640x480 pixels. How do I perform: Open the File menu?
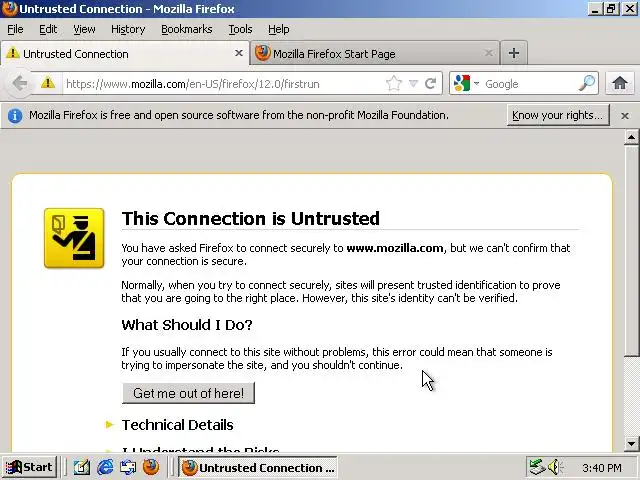(x=15, y=29)
